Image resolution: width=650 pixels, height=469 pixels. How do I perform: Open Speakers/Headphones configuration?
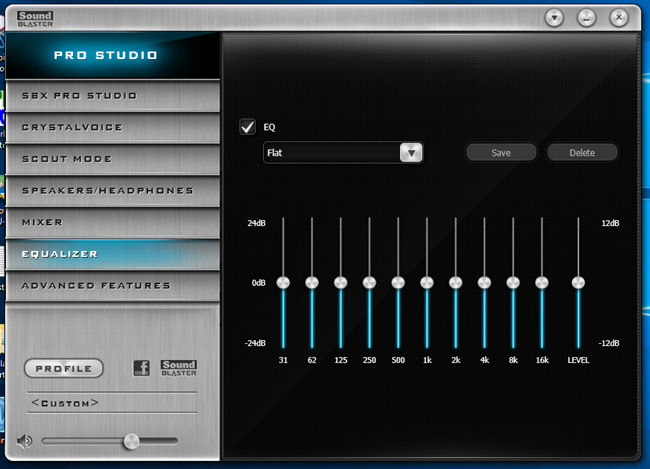(x=110, y=190)
